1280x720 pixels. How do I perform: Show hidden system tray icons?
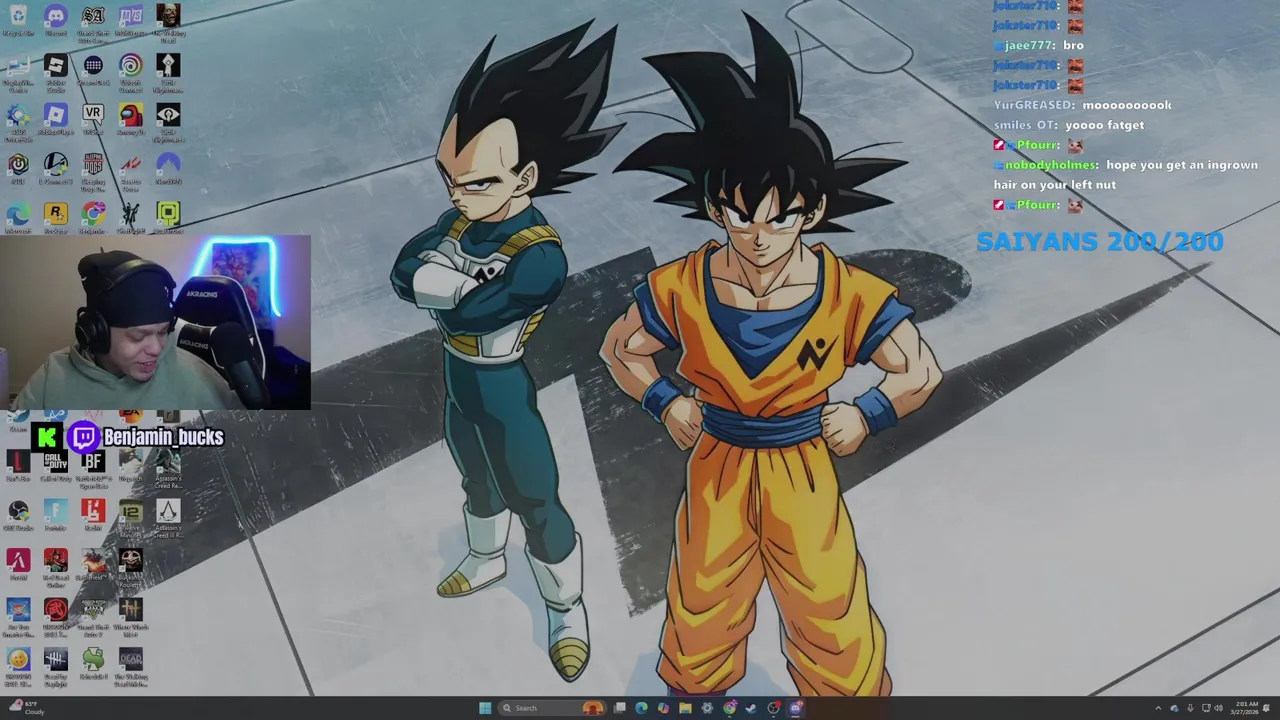(x=1160, y=708)
